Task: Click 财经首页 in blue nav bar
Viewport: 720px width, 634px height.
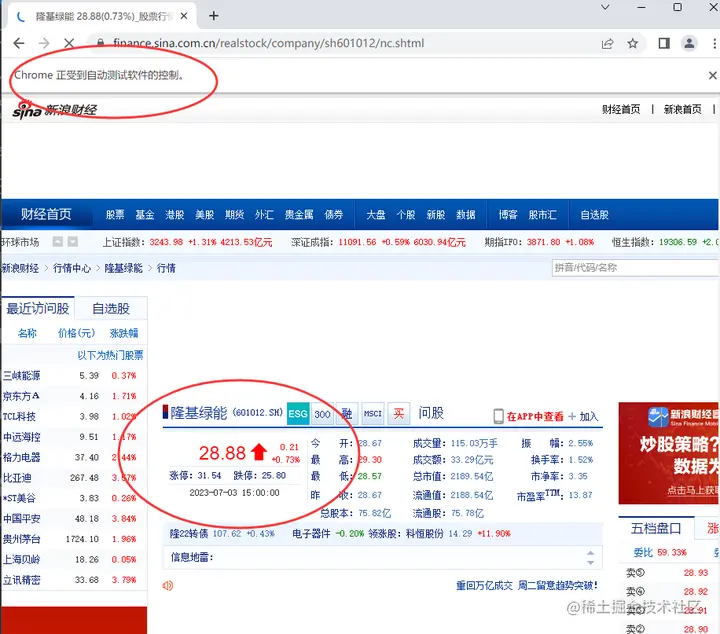Action: [x=46, y=214]
